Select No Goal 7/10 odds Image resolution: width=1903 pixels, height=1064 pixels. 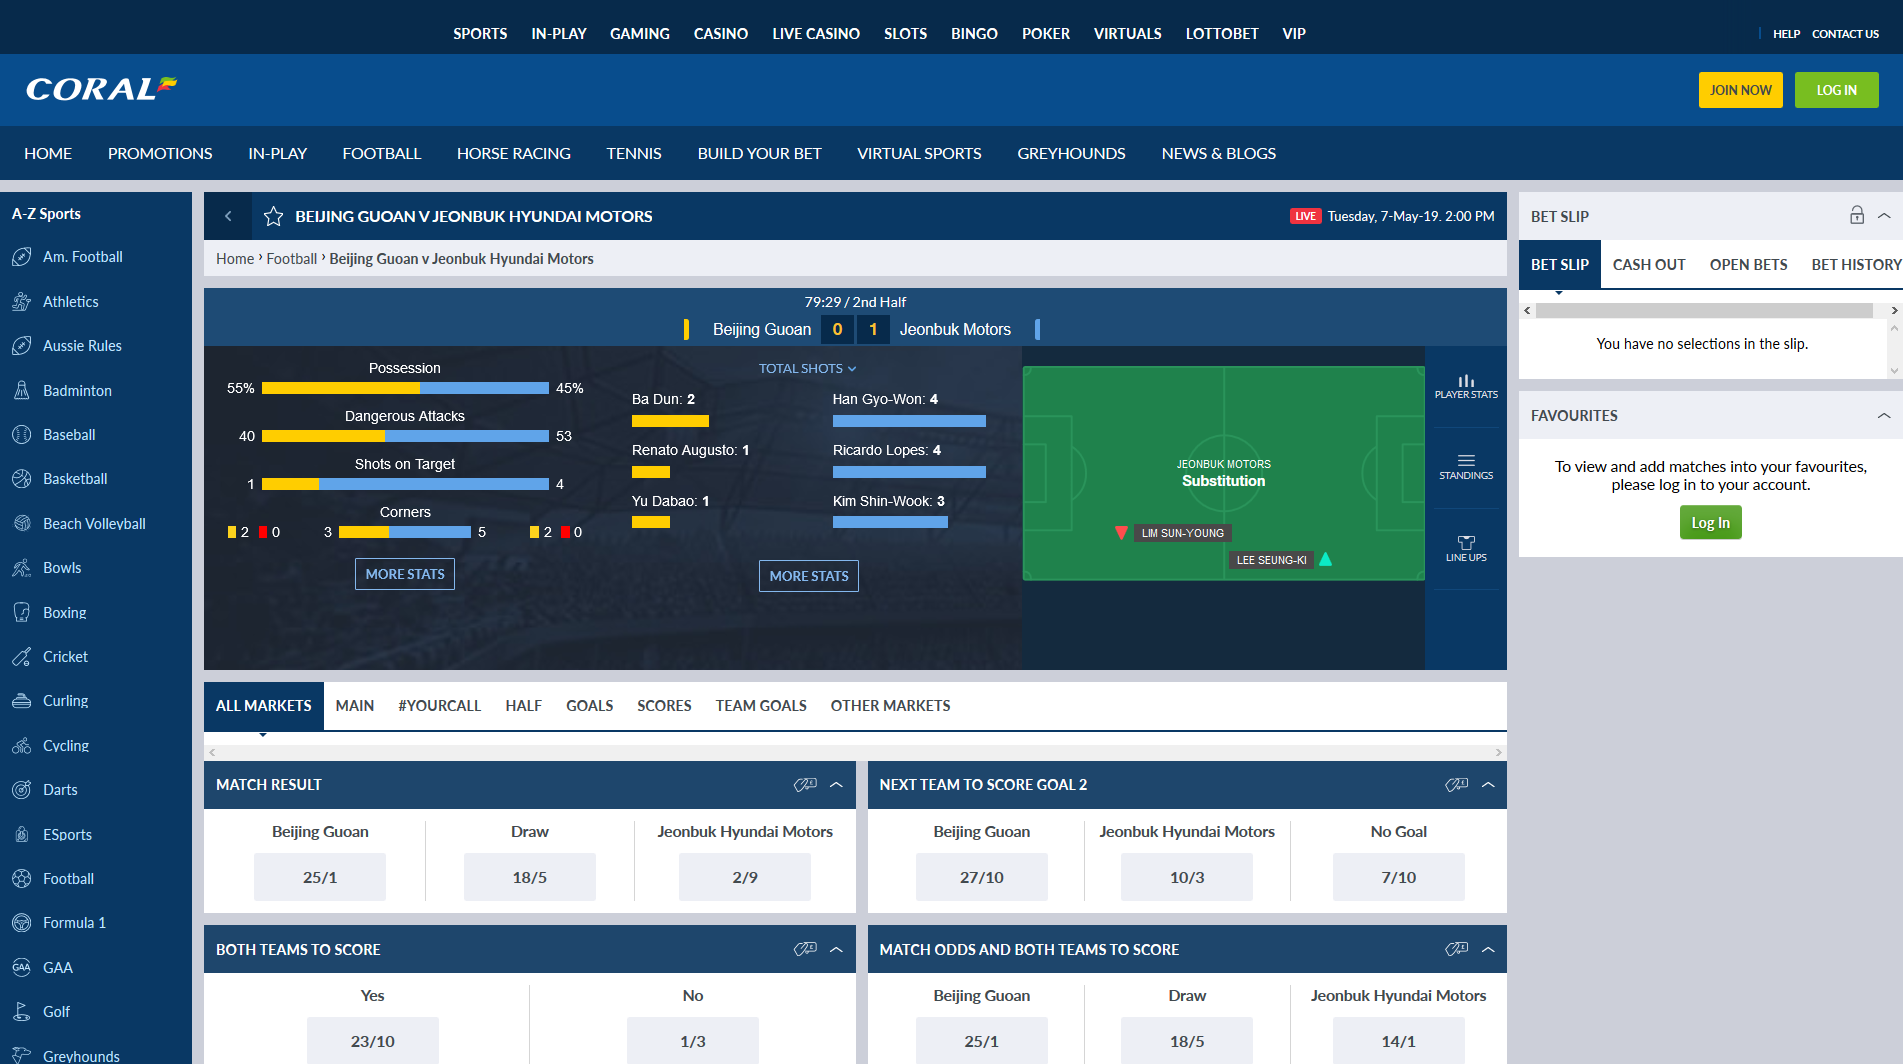pyautogui.click(x=1399, y=877)
